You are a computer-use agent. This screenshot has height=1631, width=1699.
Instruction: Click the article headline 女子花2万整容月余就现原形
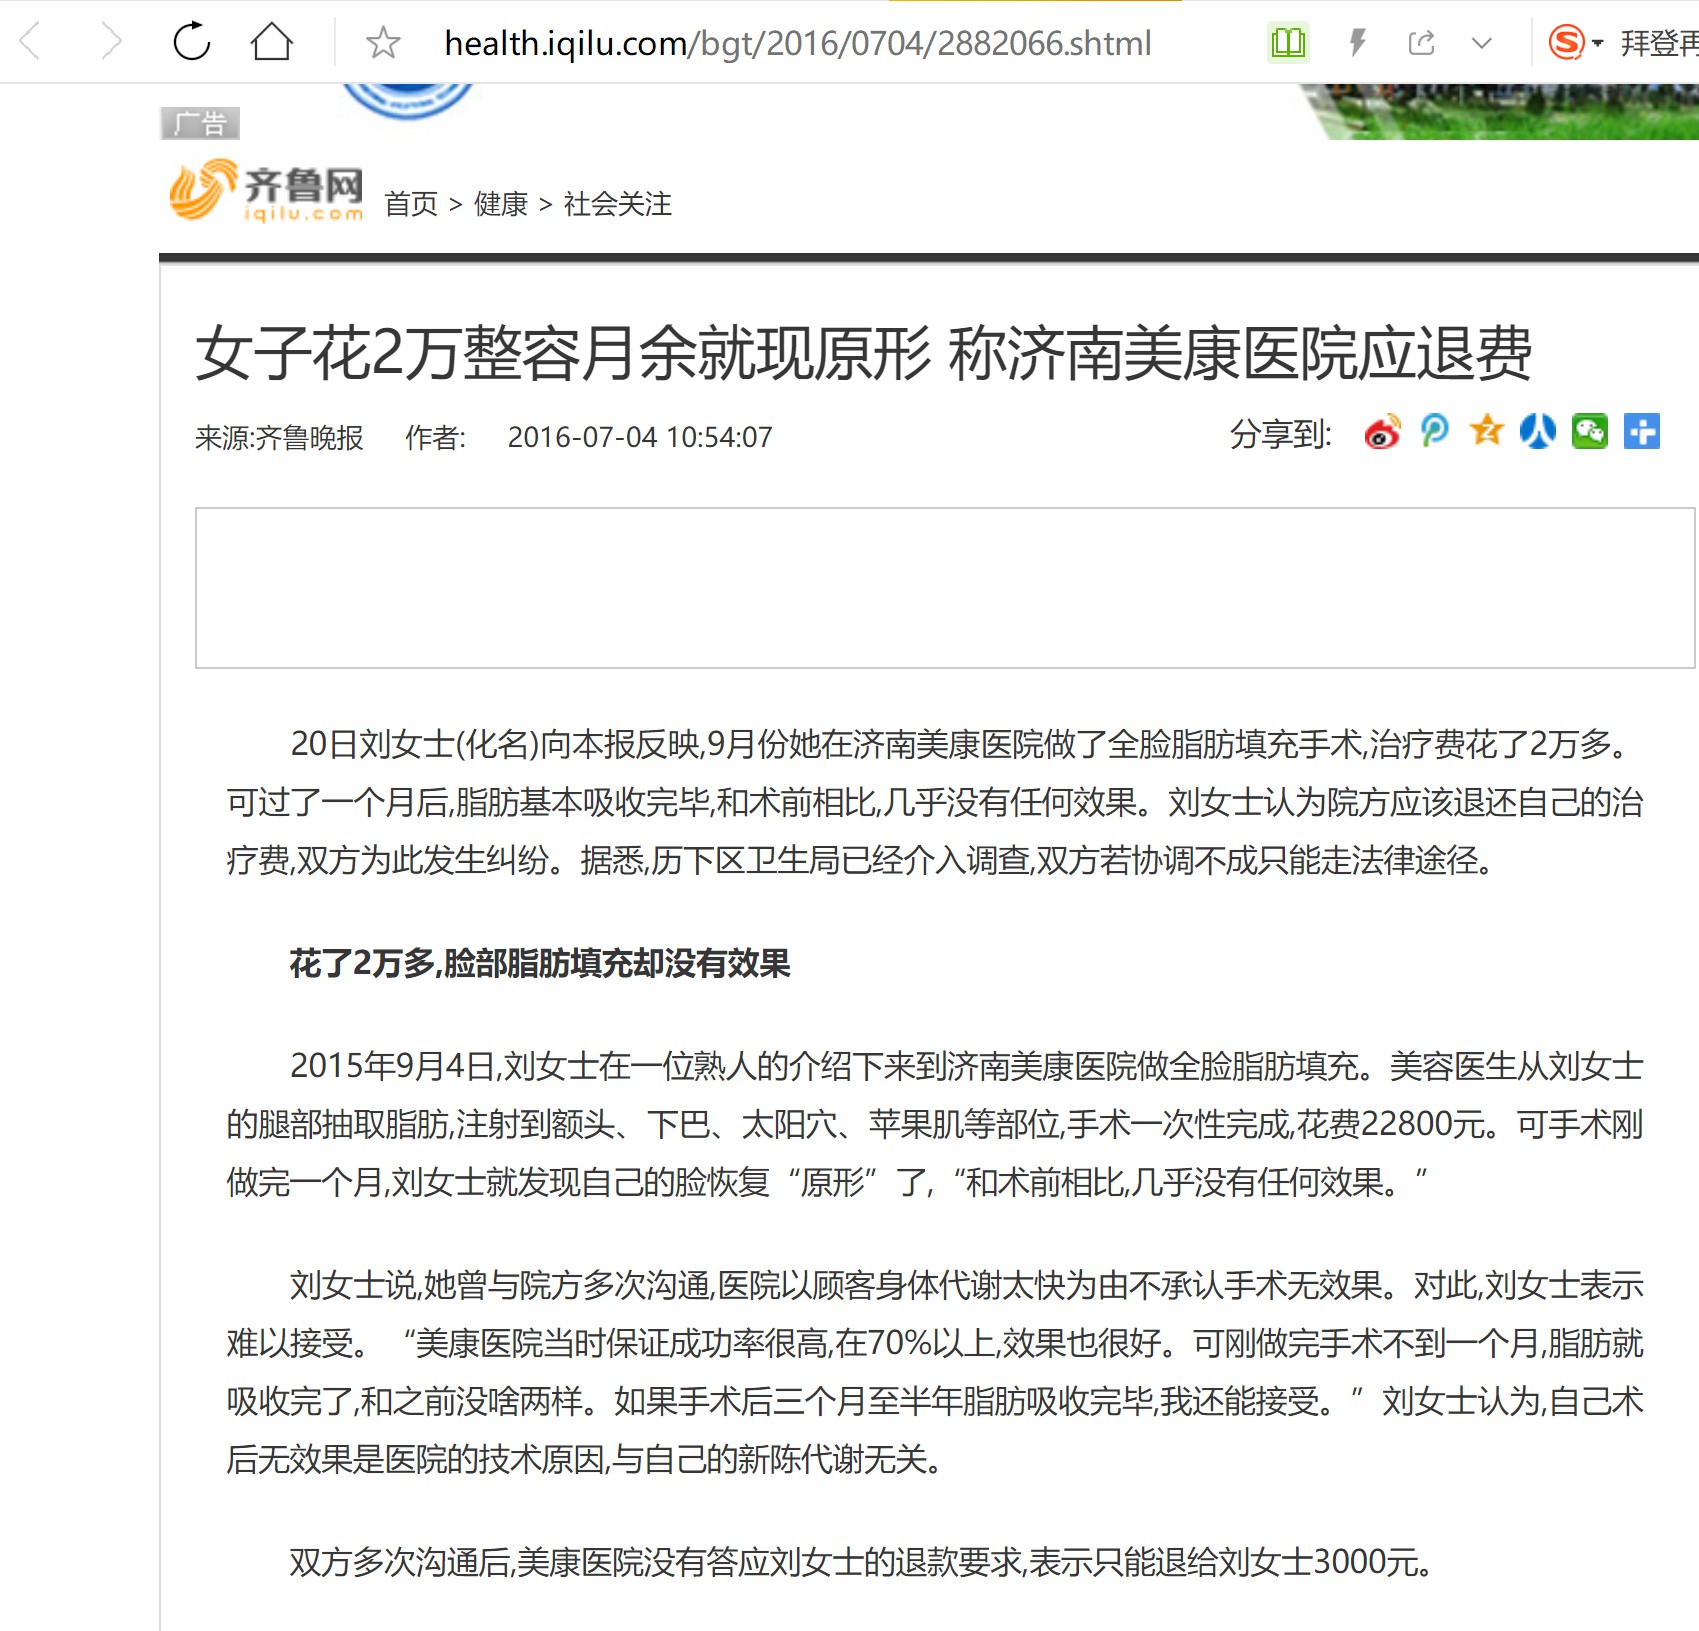(563, 354)
